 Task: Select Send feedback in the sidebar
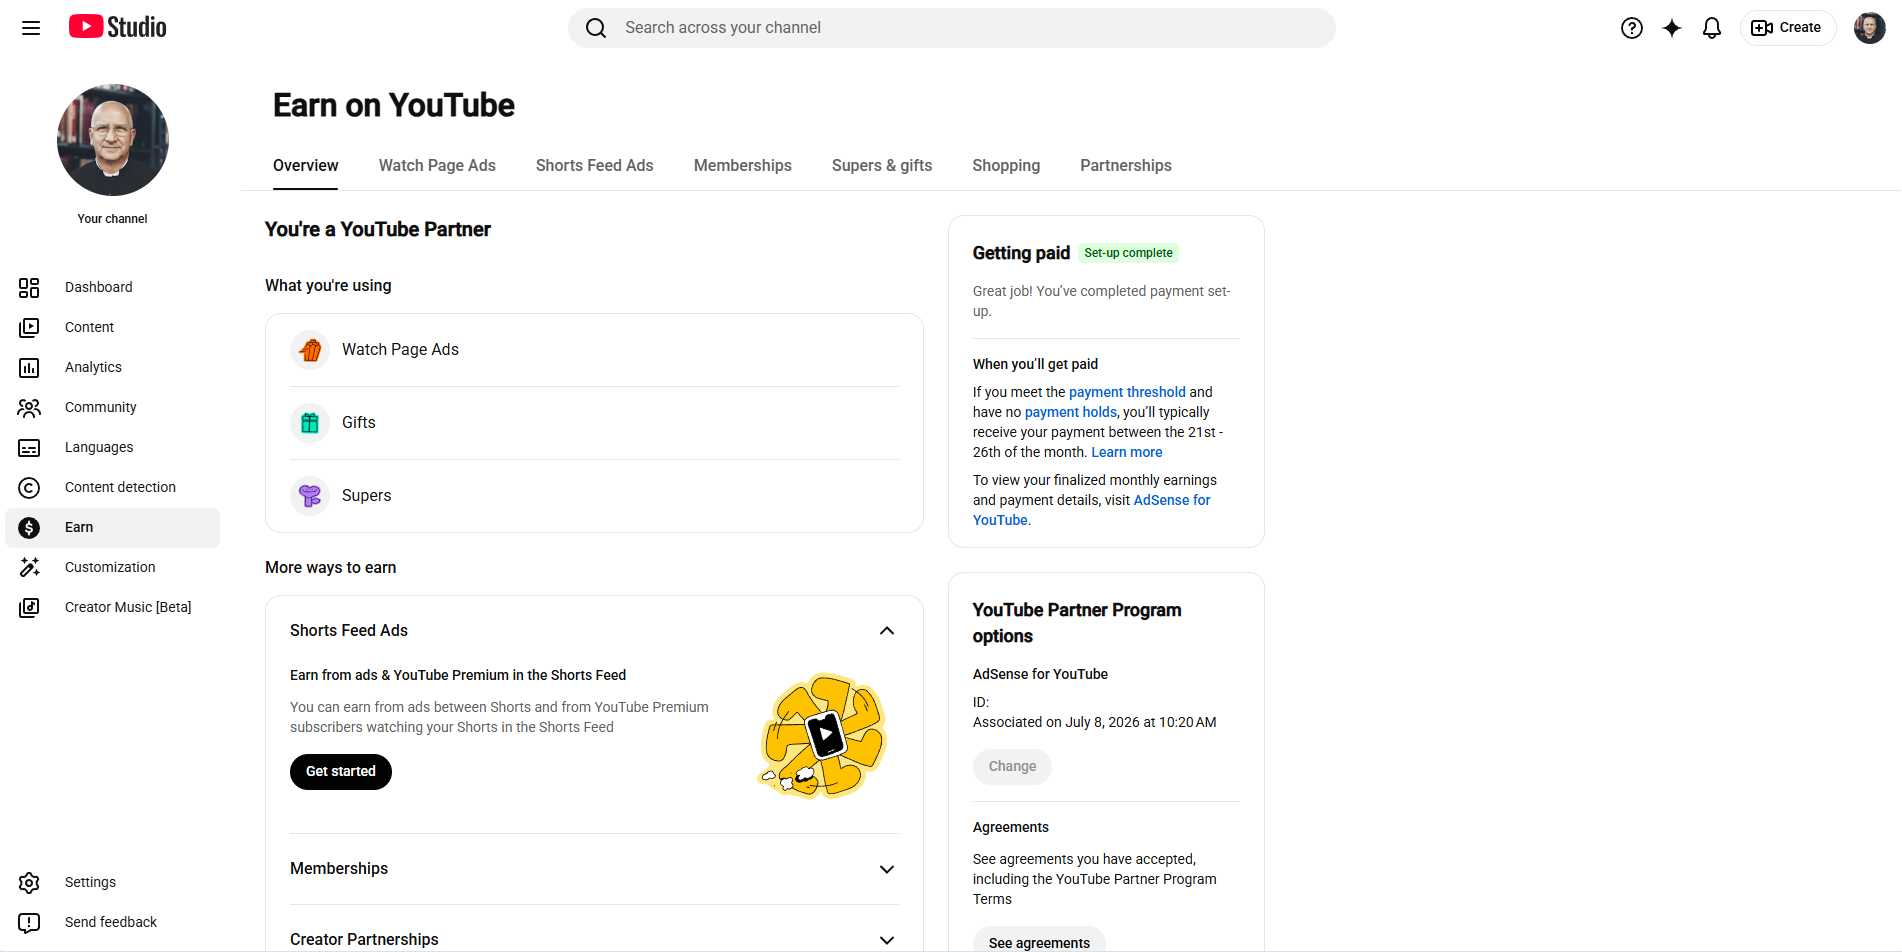pyautogui.click(x=112, y=923)
